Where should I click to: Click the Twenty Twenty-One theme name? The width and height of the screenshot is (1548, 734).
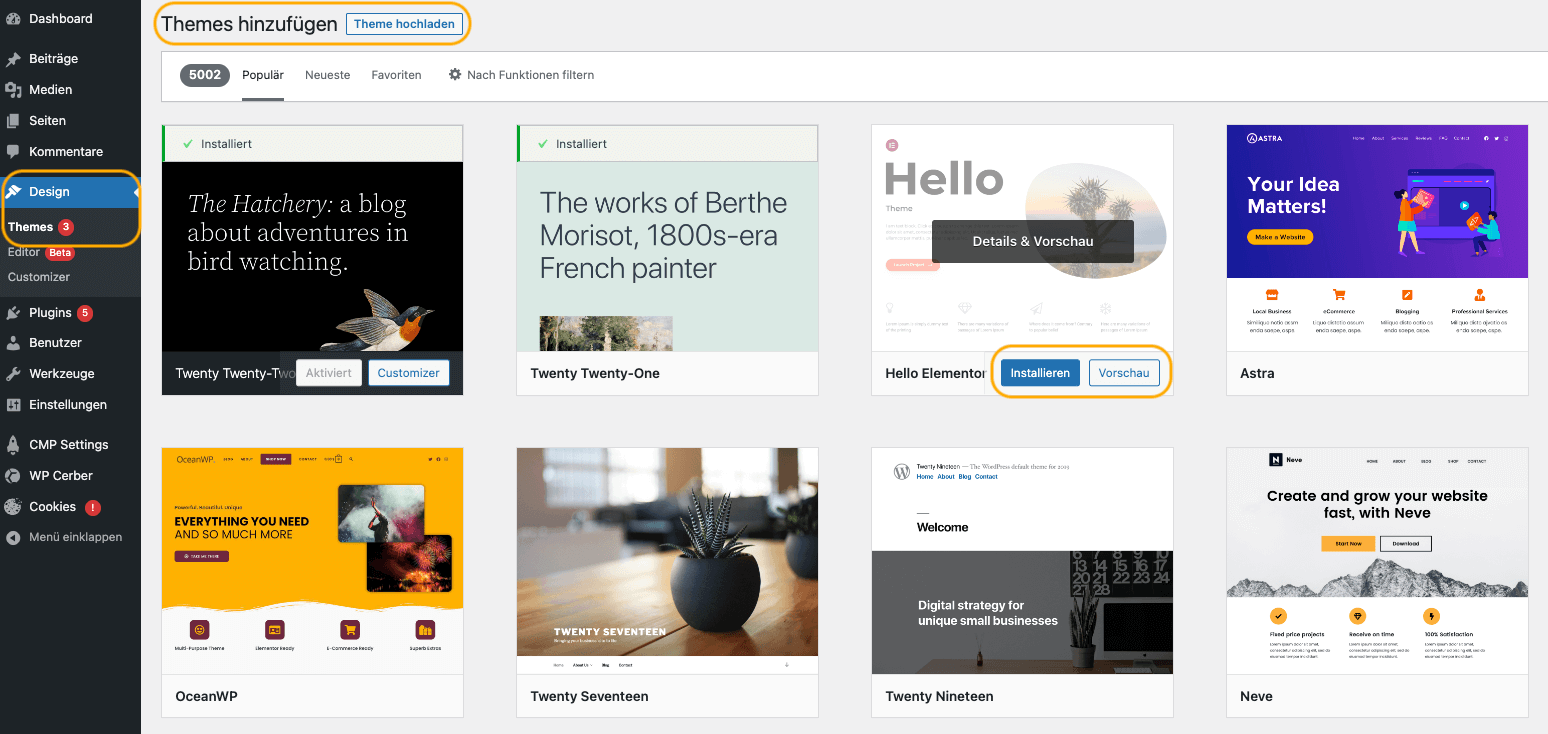(595, 373)
